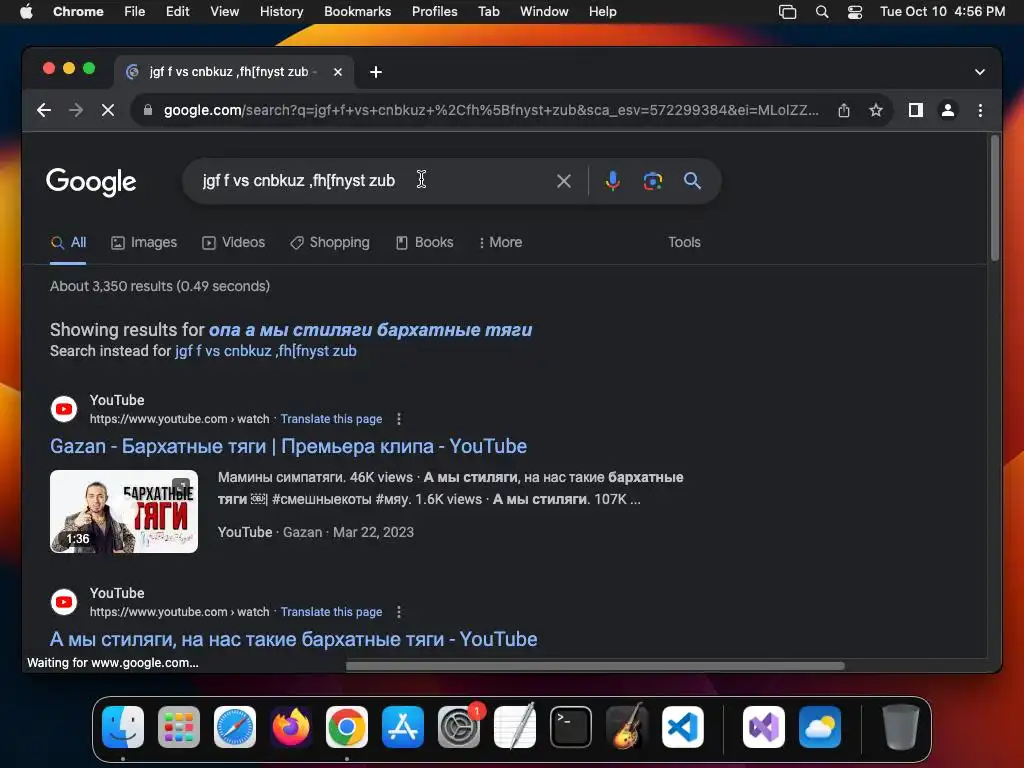Launch Visual Studio Code from Dock
Viewport: 1024px width, 768px height.
coord(682,727)
